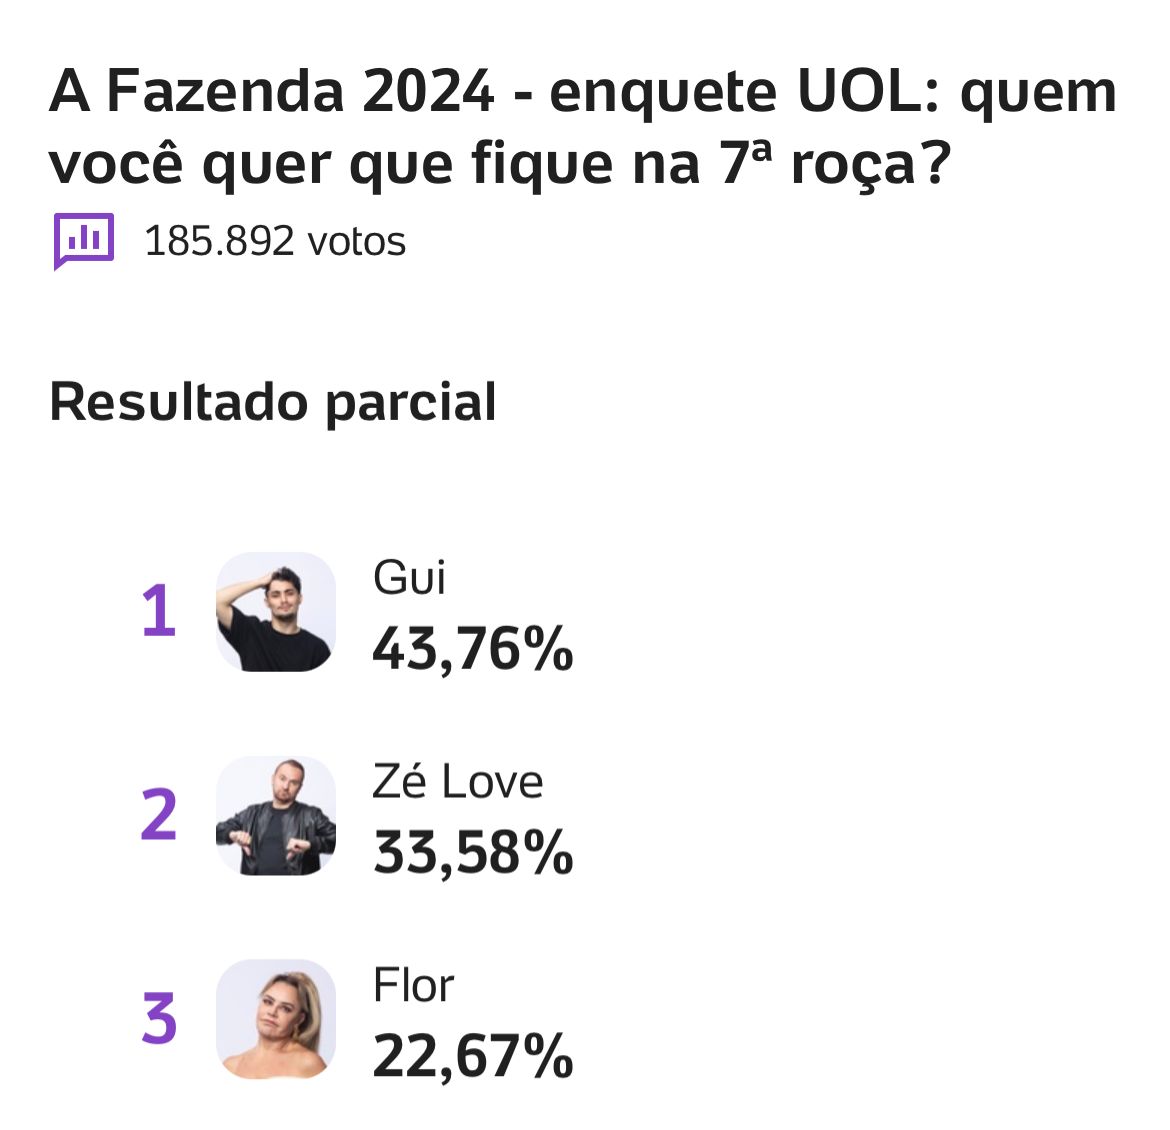Click the Resultado parcial heading
The width and height of the screenshot is (1170, 1130).
point(272,403)
